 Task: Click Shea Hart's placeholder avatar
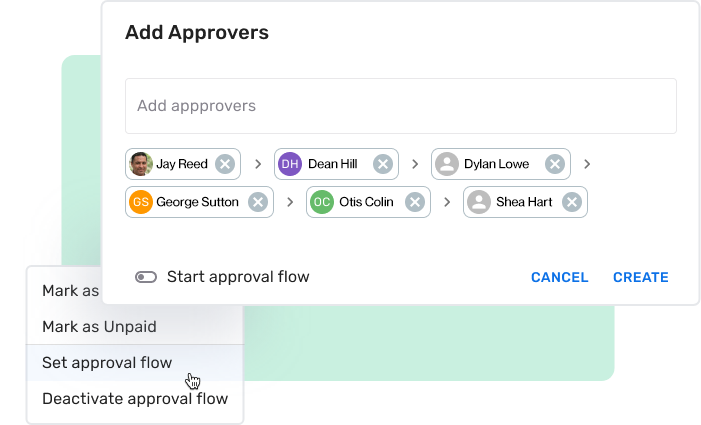(479, 202)
